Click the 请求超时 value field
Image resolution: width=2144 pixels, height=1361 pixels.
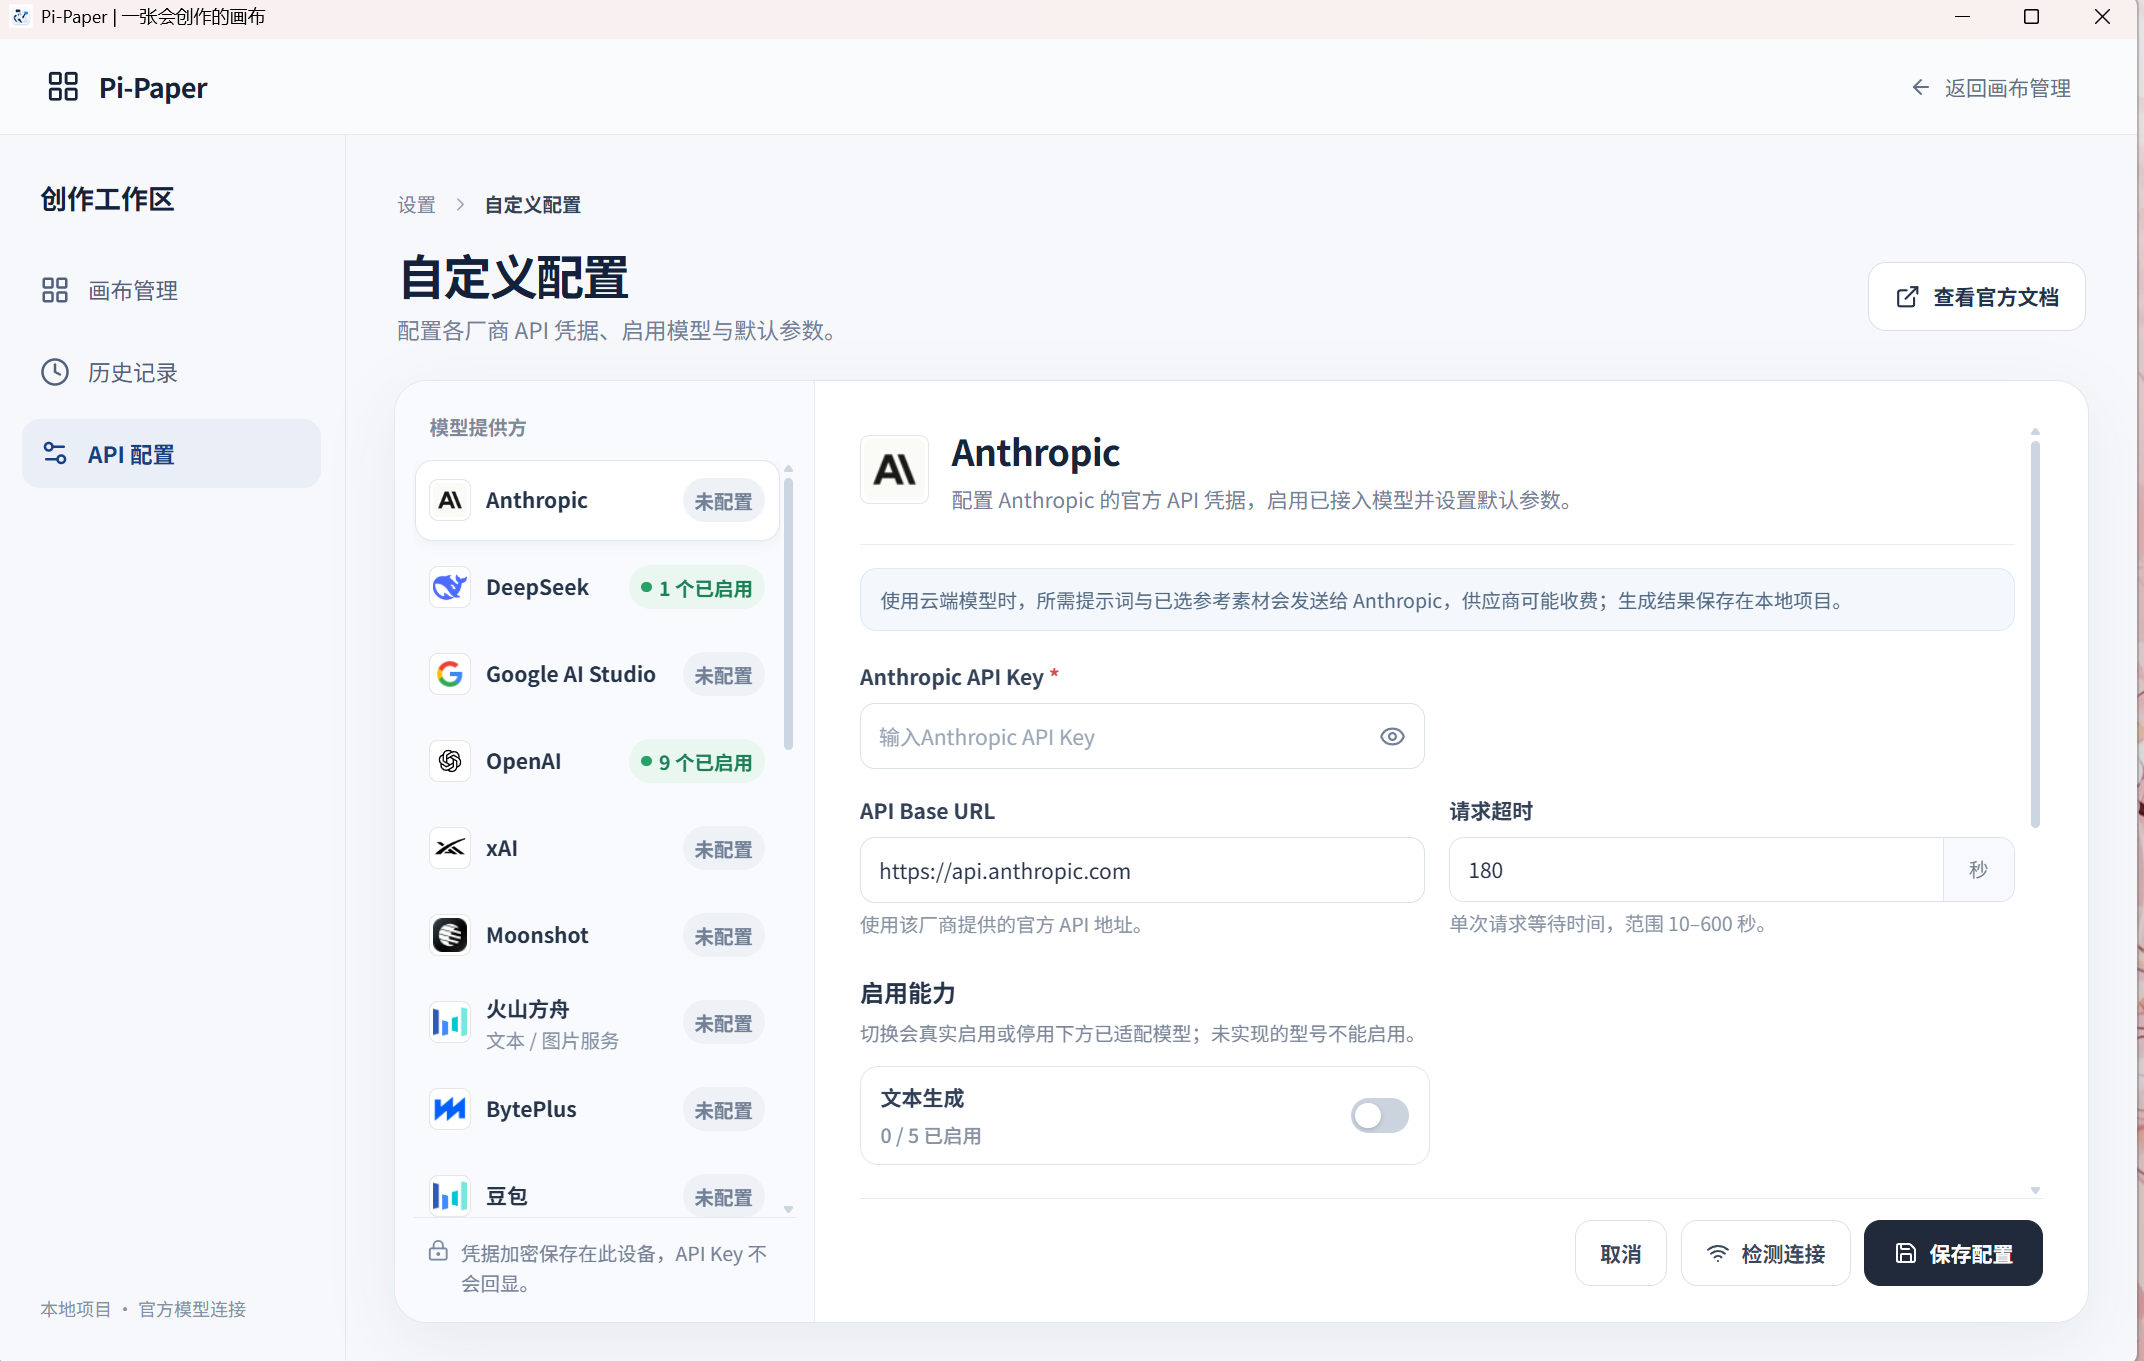(1696, 870)
